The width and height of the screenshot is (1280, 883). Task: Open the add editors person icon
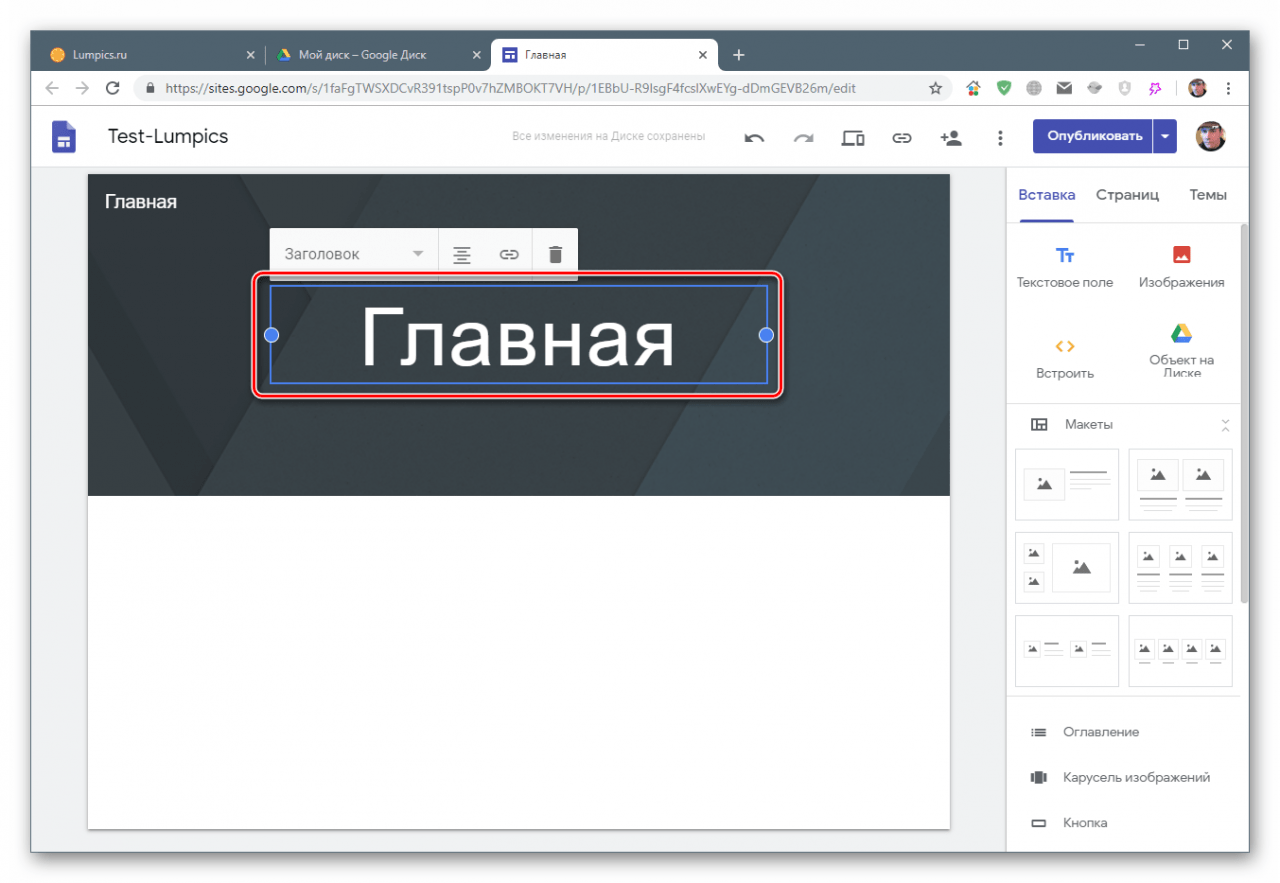pyautogui.click(x=951, y=138)
